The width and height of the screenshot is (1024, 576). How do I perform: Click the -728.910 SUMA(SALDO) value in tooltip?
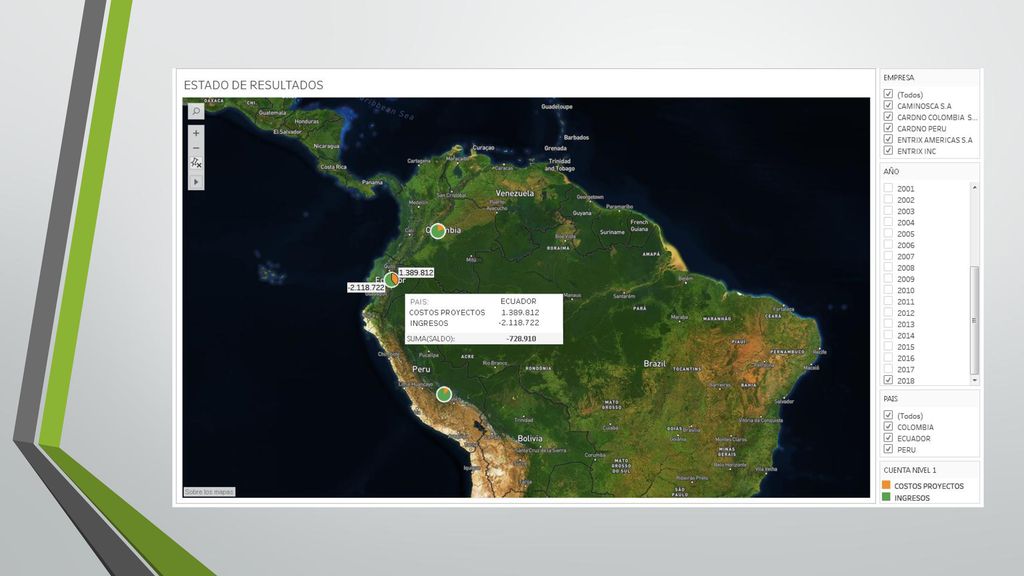click(x=521, y=339)
